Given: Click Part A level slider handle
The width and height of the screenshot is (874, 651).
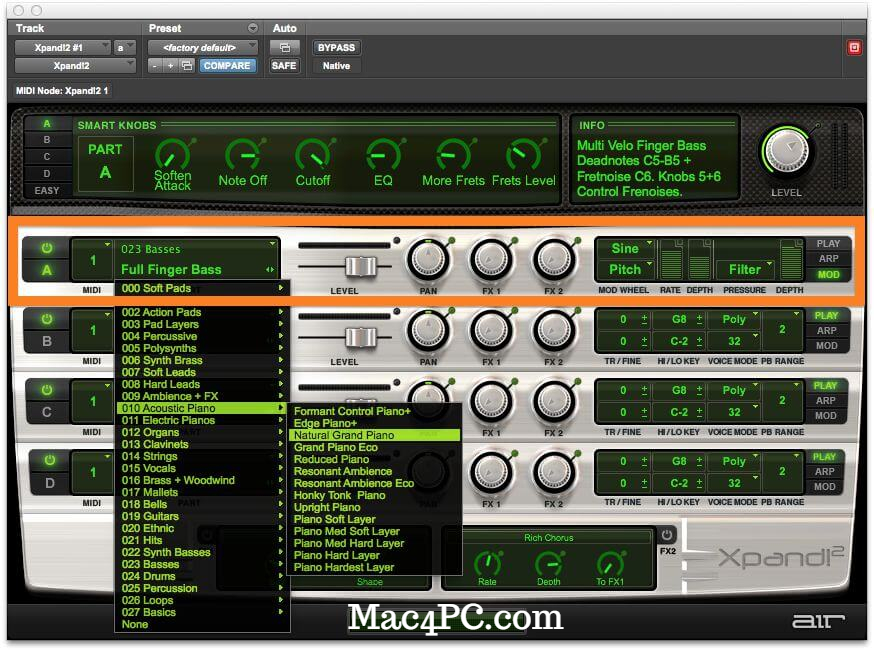Looking at the screenshot, I should (x=361, y=266).
